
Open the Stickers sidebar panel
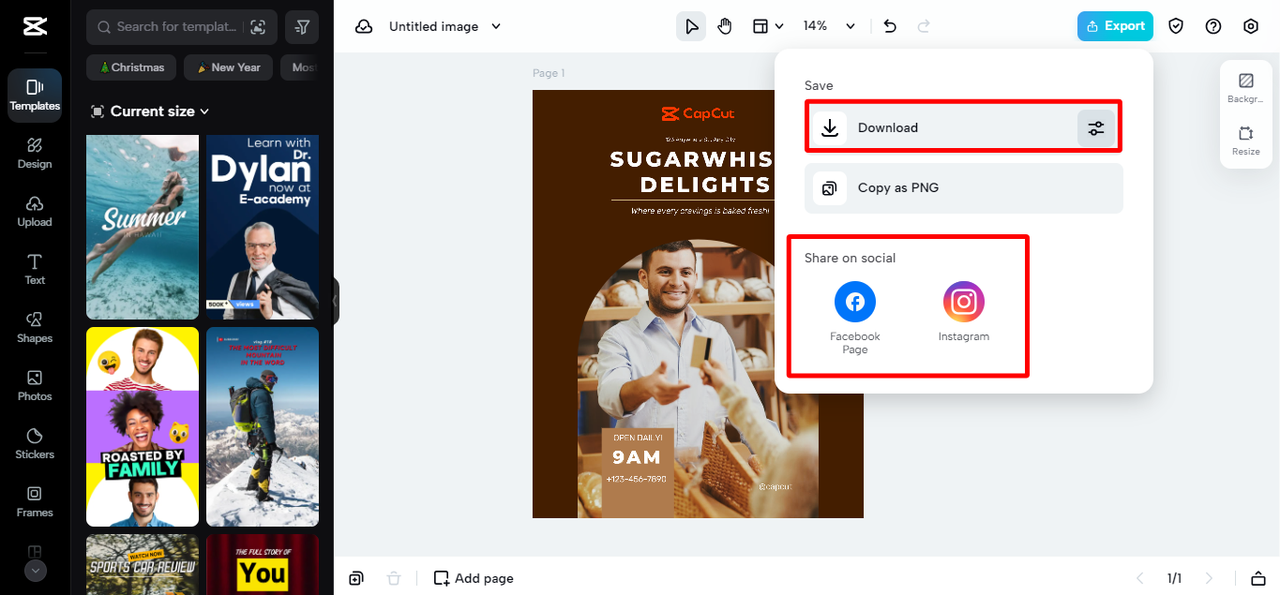[x=35, y=443]
